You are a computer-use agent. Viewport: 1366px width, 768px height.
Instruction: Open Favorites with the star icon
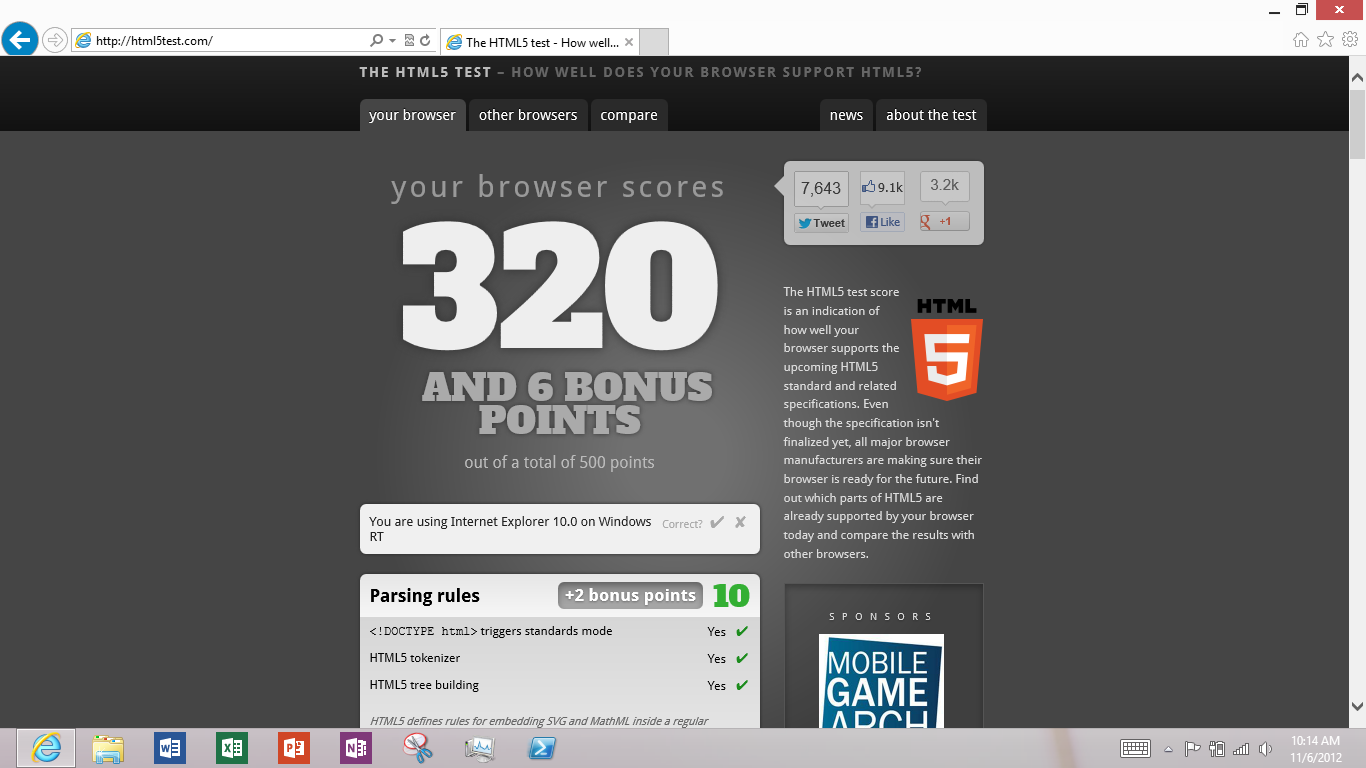[1326, 40]
